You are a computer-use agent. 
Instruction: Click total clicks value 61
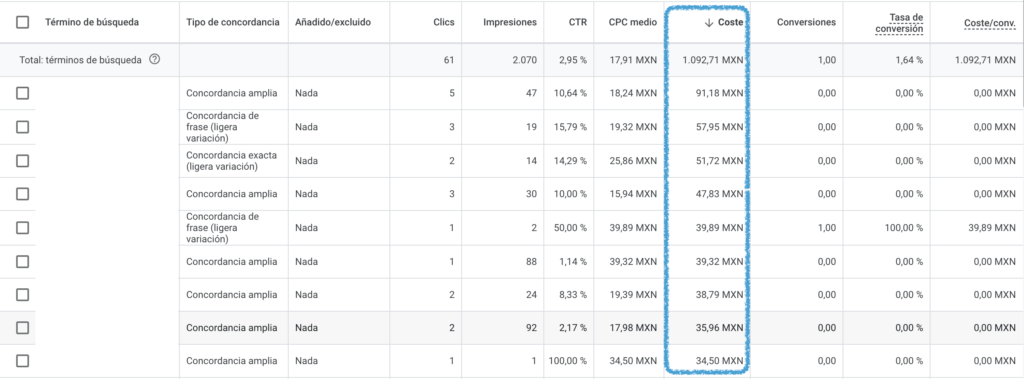pyautogui.click(x=449, y=60)
